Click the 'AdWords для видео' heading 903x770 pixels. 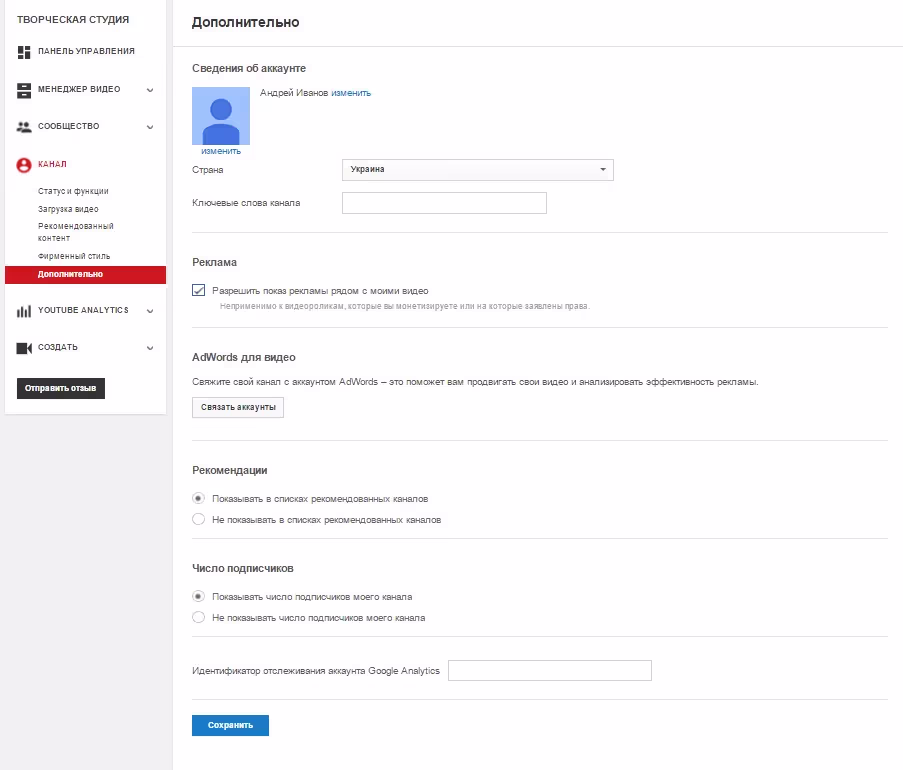pos(244,357)
